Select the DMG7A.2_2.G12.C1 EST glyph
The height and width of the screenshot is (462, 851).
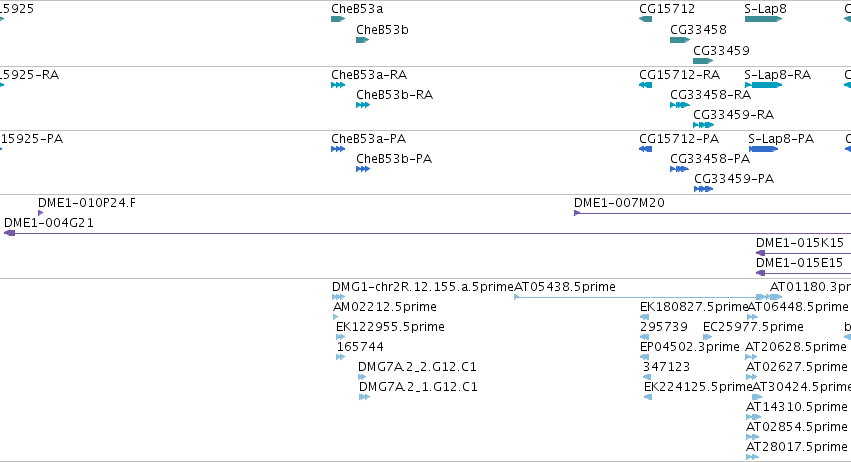tap(362, 377)
